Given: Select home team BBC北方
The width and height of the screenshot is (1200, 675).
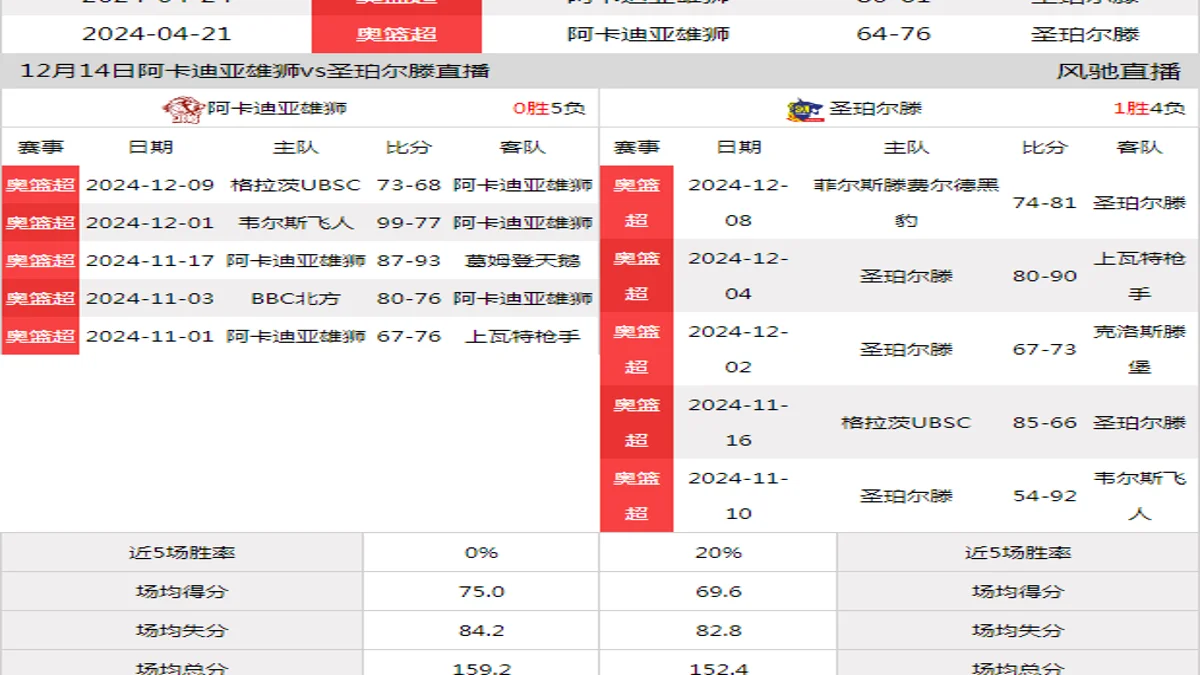Looking at the screenshot, I should (295, 298).
